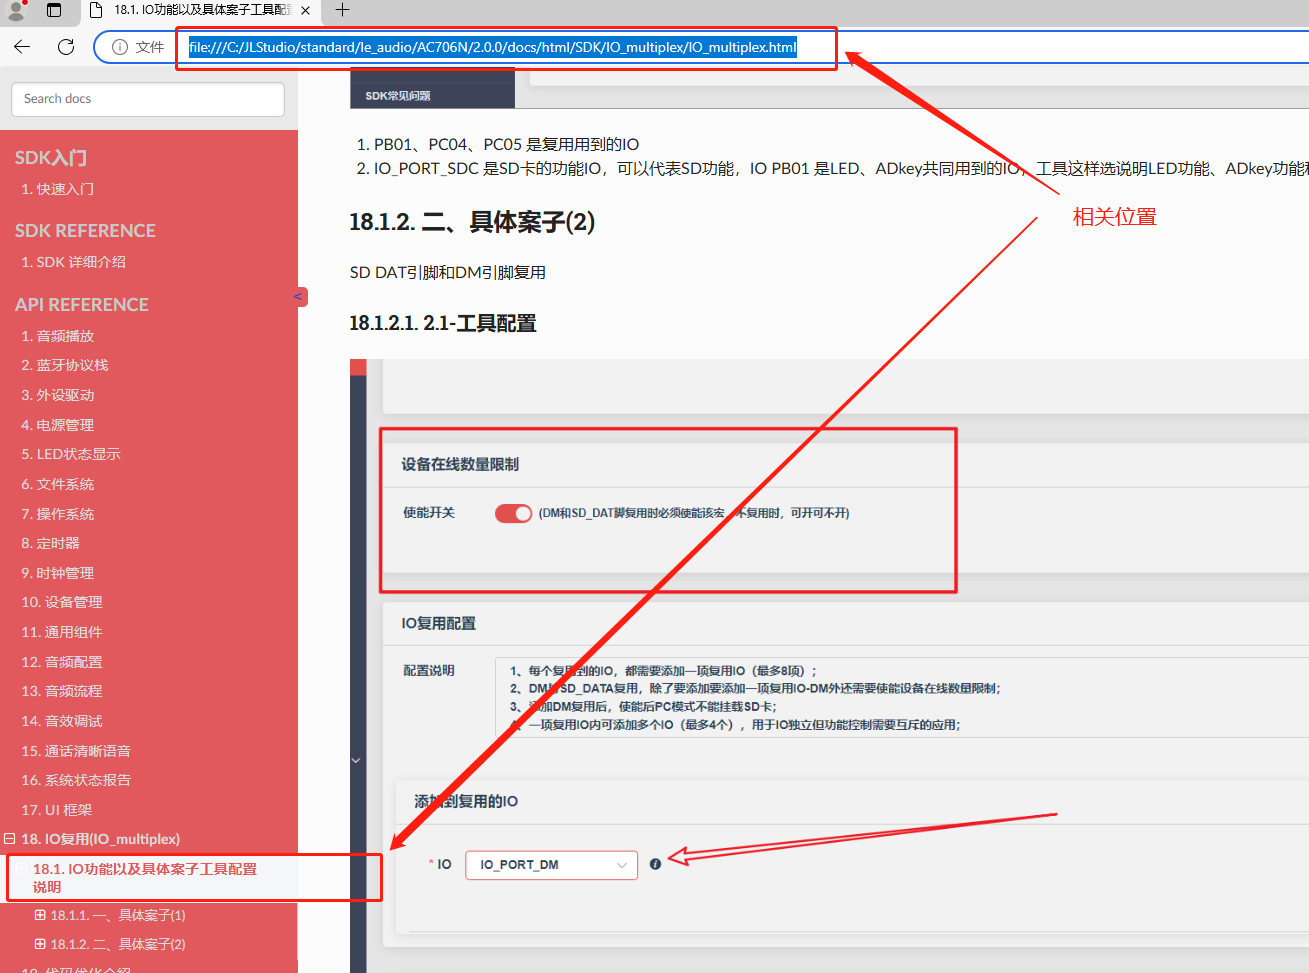The image size is (1309, 973).
Task: Toggle the 使能开关 switch
Action: point(513,513)
